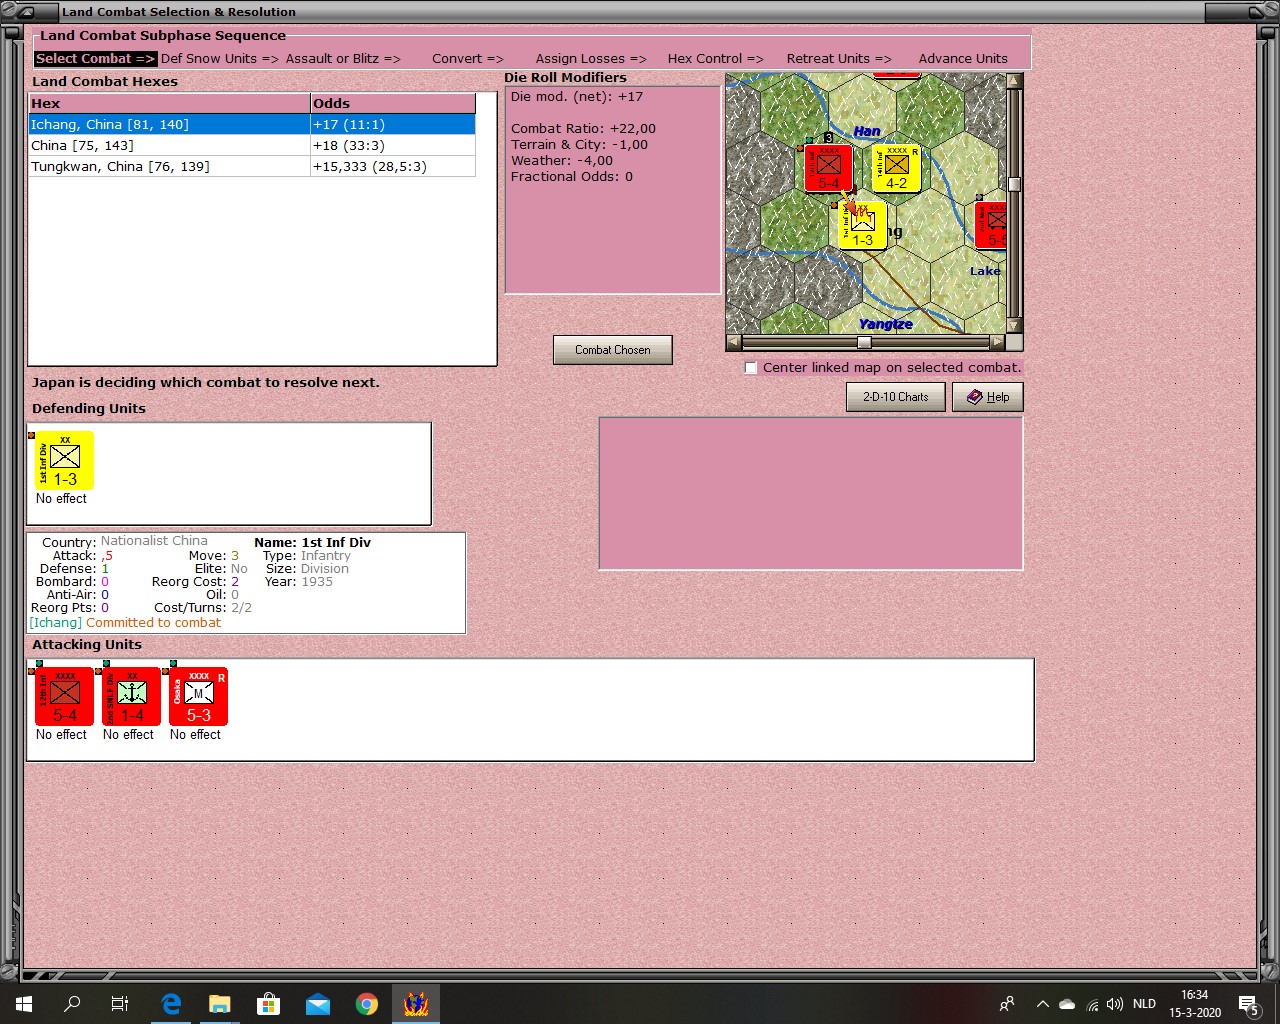
Task: Click the Assault or Blitz => subphase step
Action: coord(343,59)
